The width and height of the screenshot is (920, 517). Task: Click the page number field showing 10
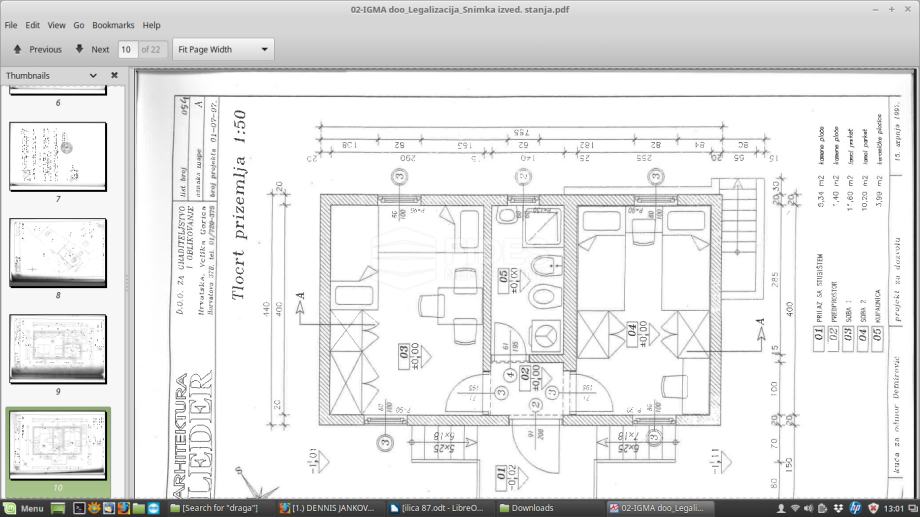(x=128, y=49)
